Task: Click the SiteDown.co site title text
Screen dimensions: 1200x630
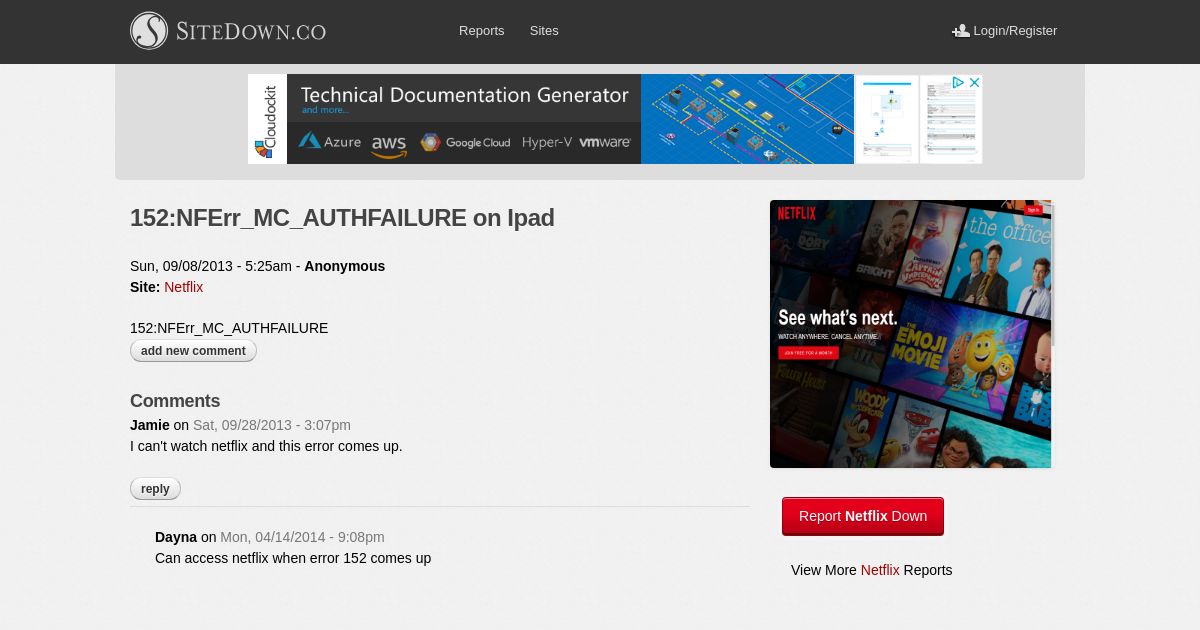Action: click(x=251, y=31)
